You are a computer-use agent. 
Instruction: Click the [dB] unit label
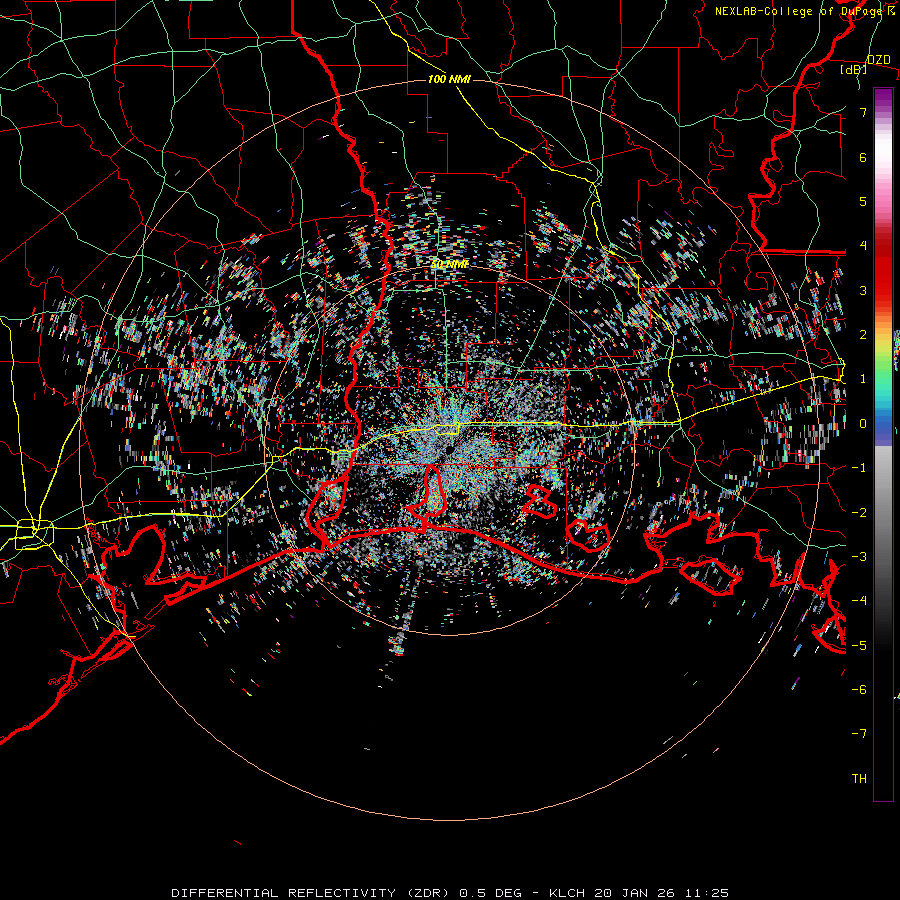(x=853, y=70)
